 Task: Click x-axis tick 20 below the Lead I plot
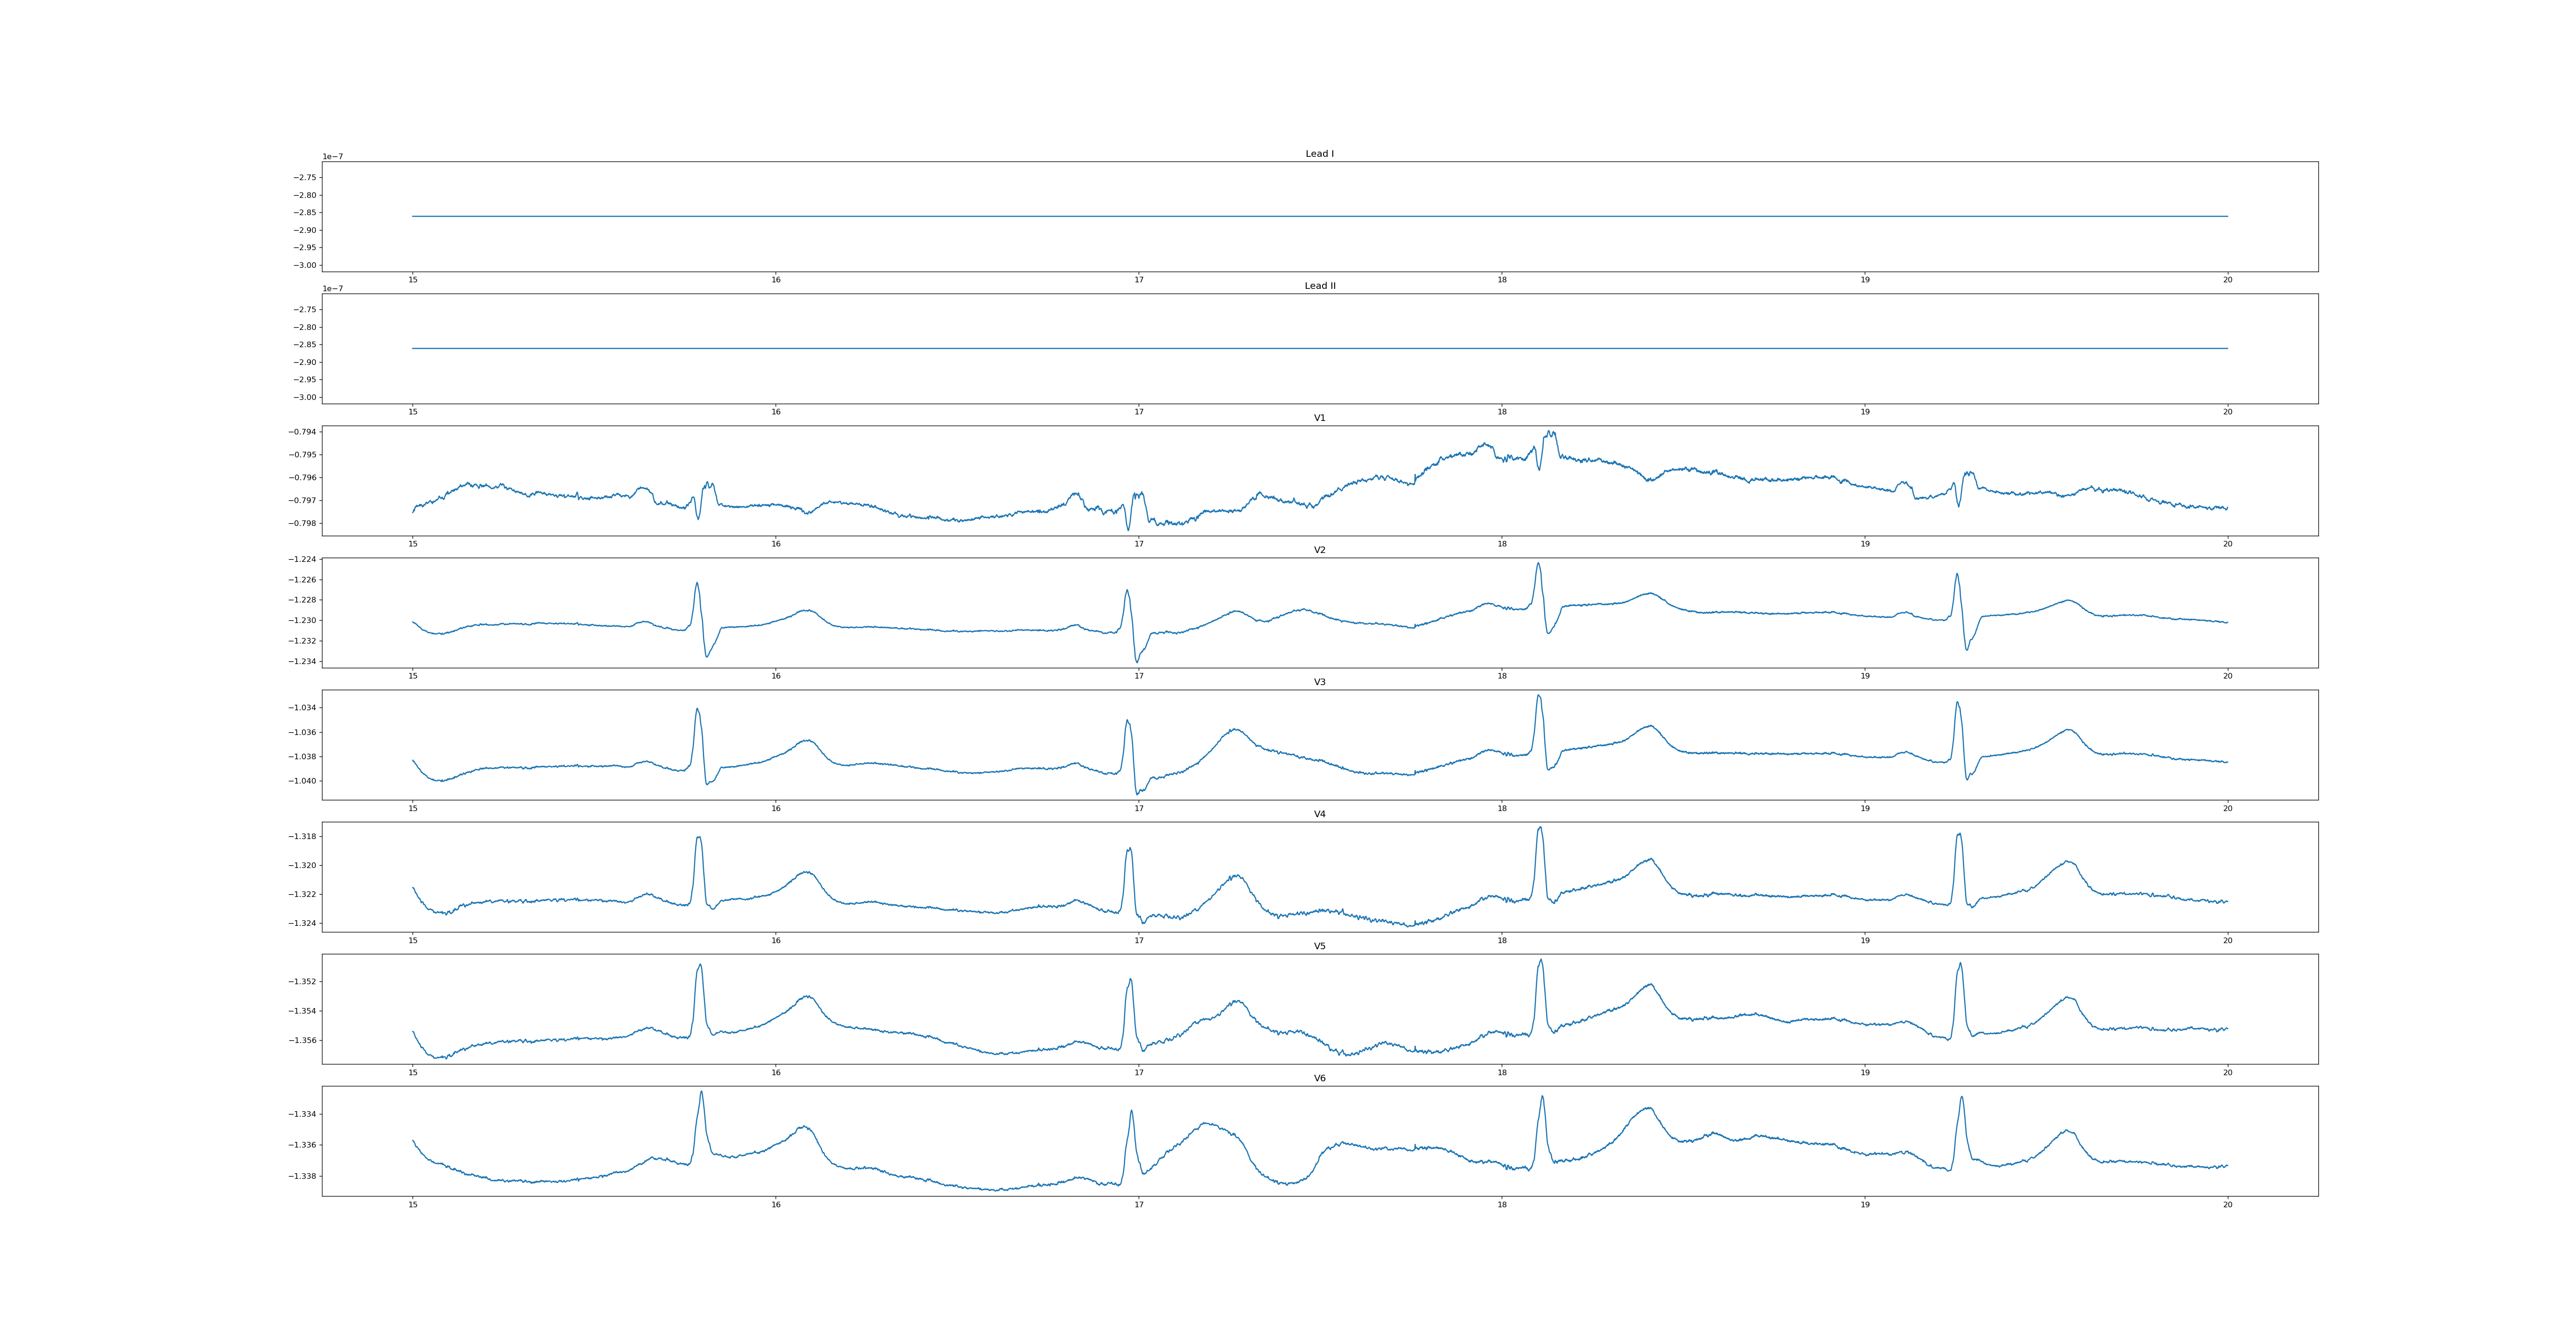point(2227,280)
